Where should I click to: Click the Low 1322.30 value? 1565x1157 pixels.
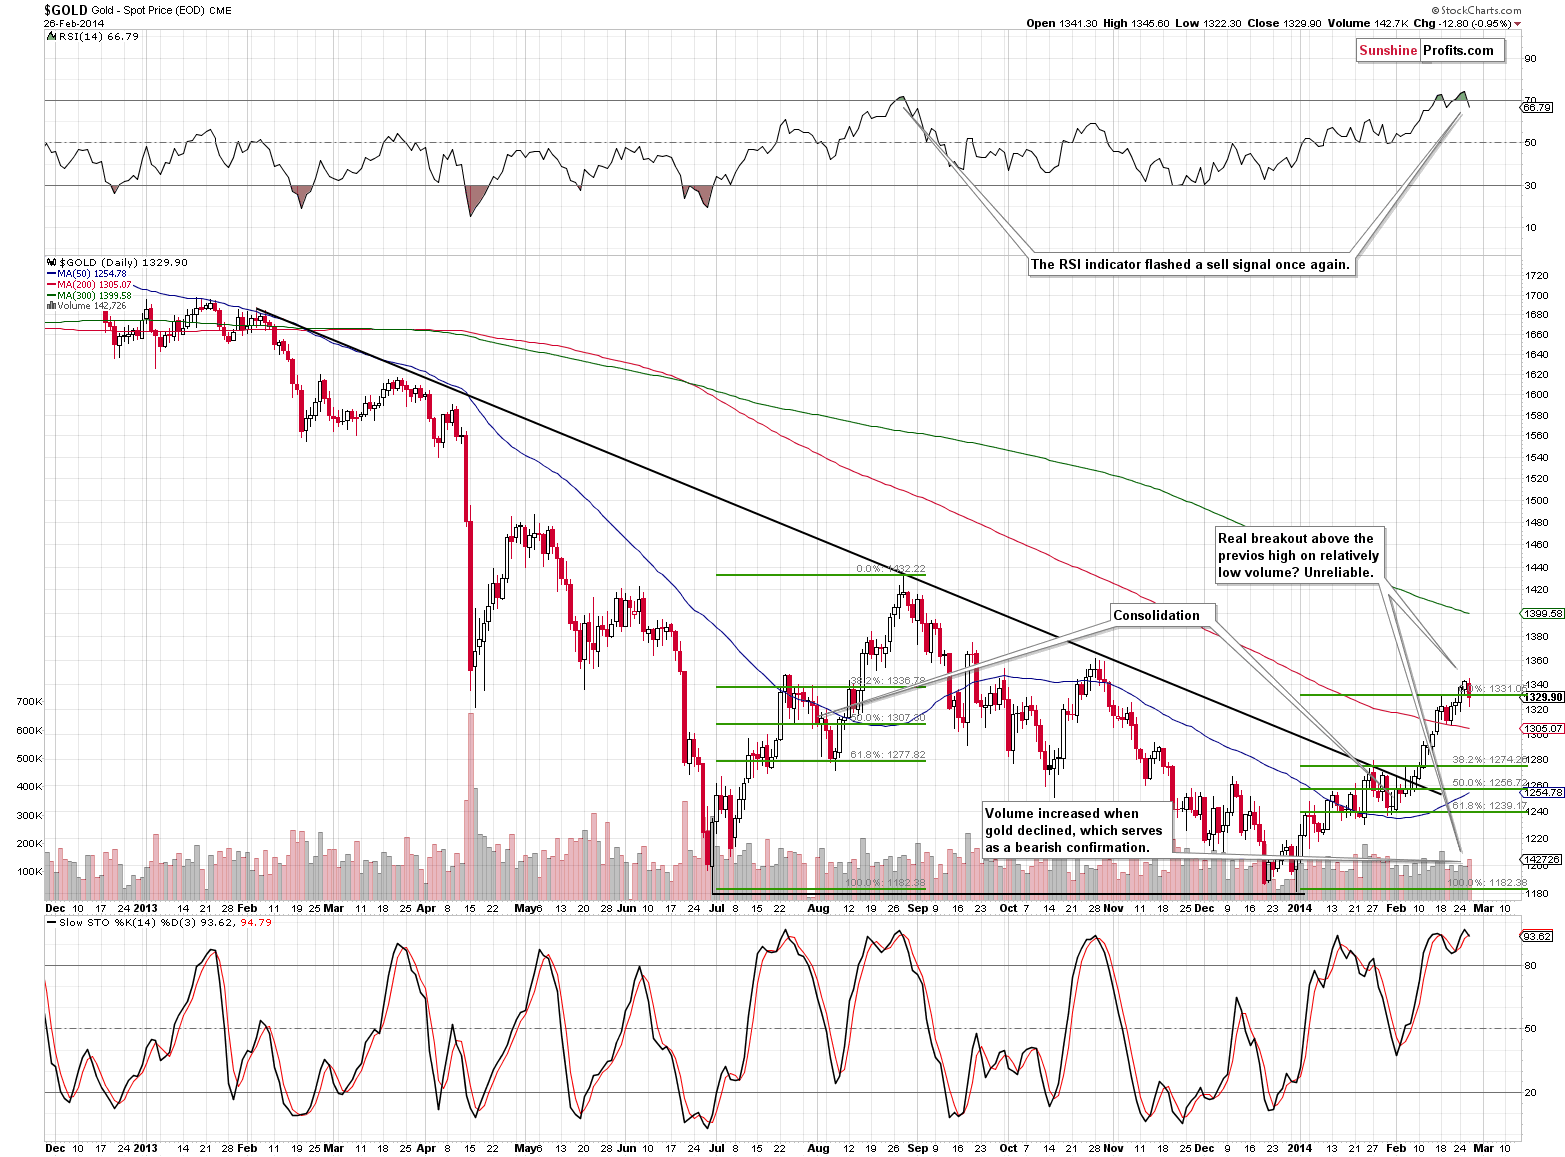[x=1208, y=23]
